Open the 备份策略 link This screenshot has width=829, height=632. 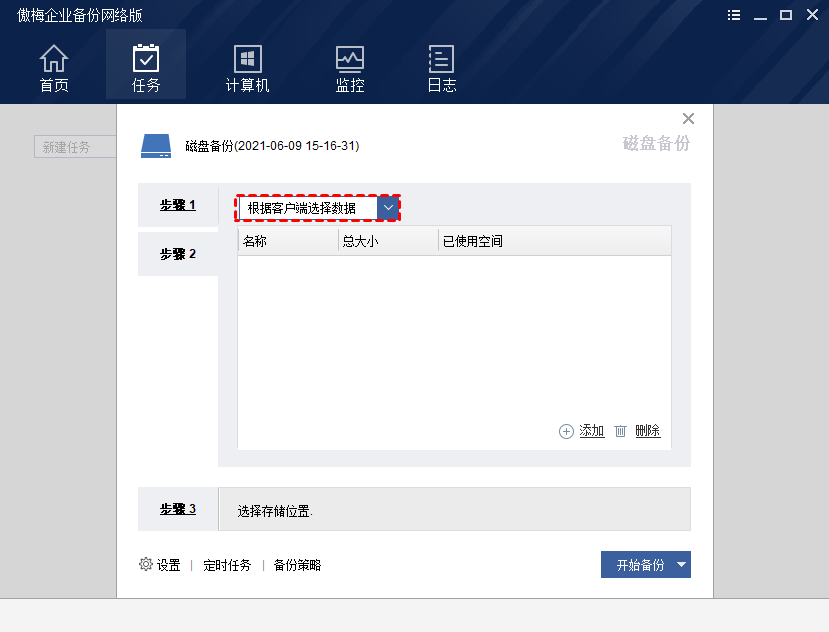[298, 565]
